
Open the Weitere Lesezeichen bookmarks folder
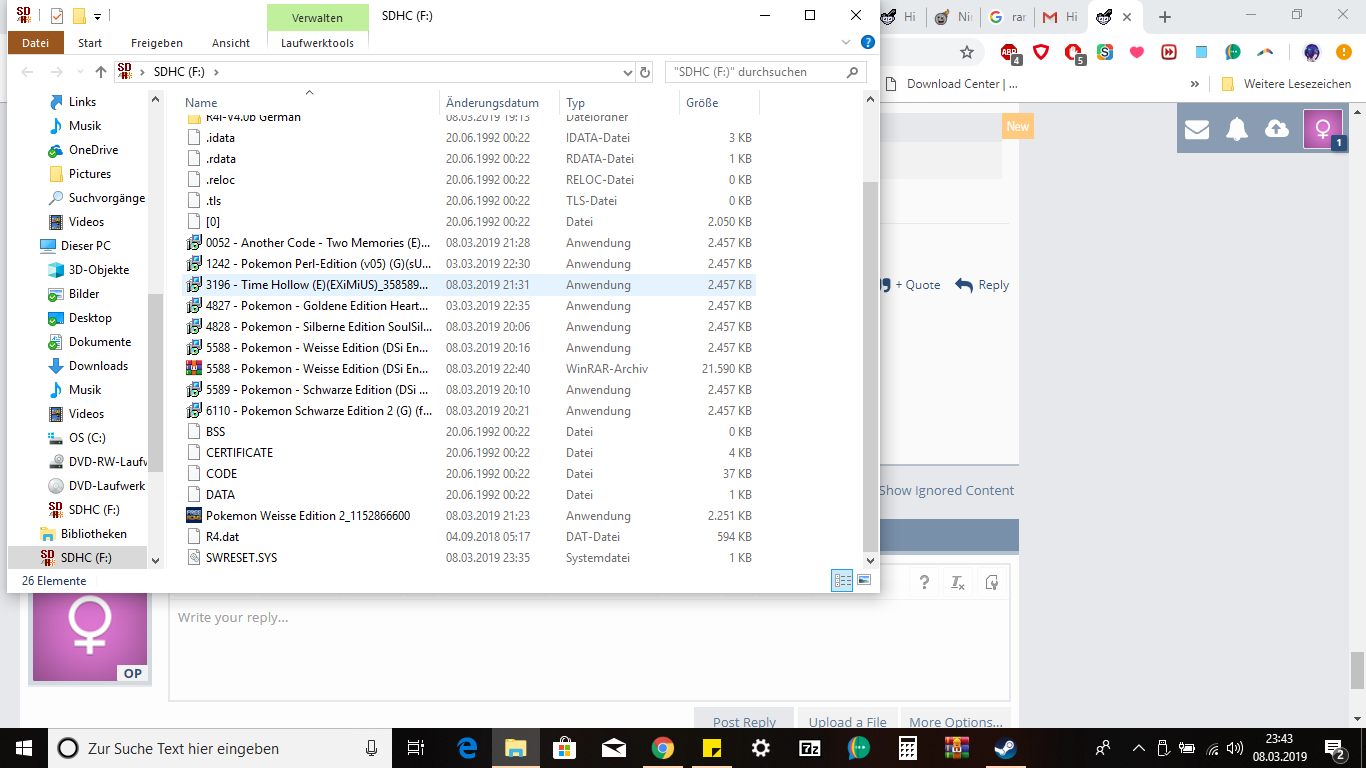coord(1286,84)
